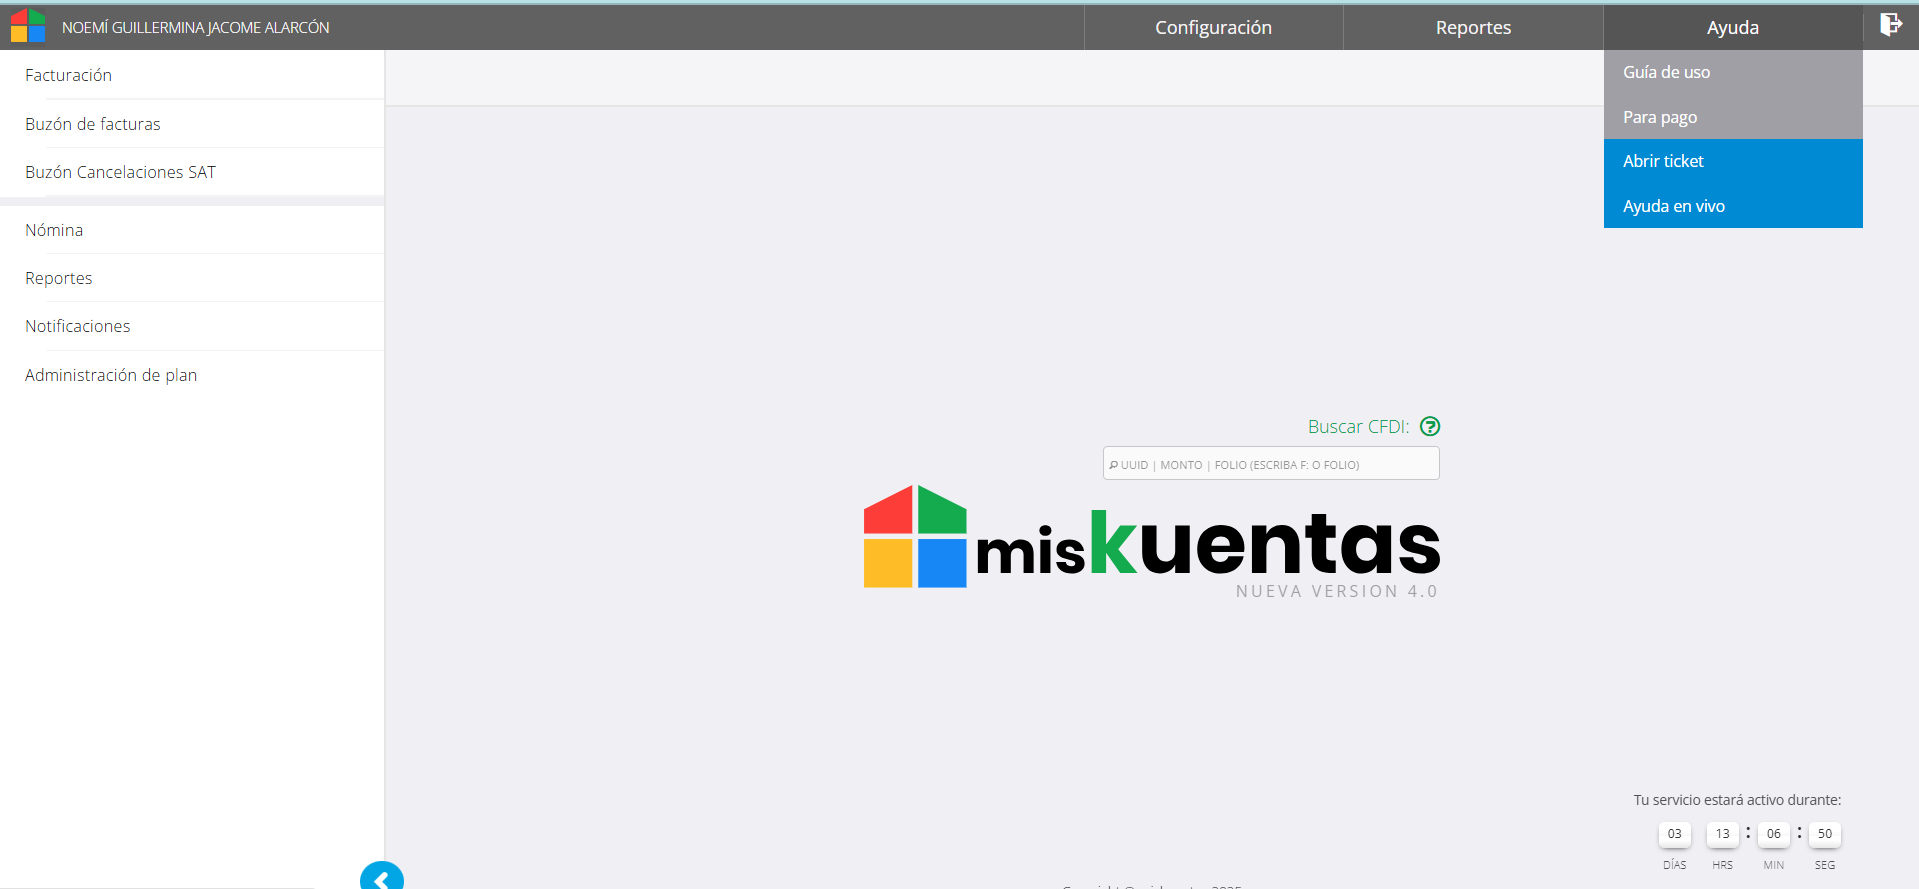
Task: Click the Buscar CFDI help question icon
Action: [1430, 427]
